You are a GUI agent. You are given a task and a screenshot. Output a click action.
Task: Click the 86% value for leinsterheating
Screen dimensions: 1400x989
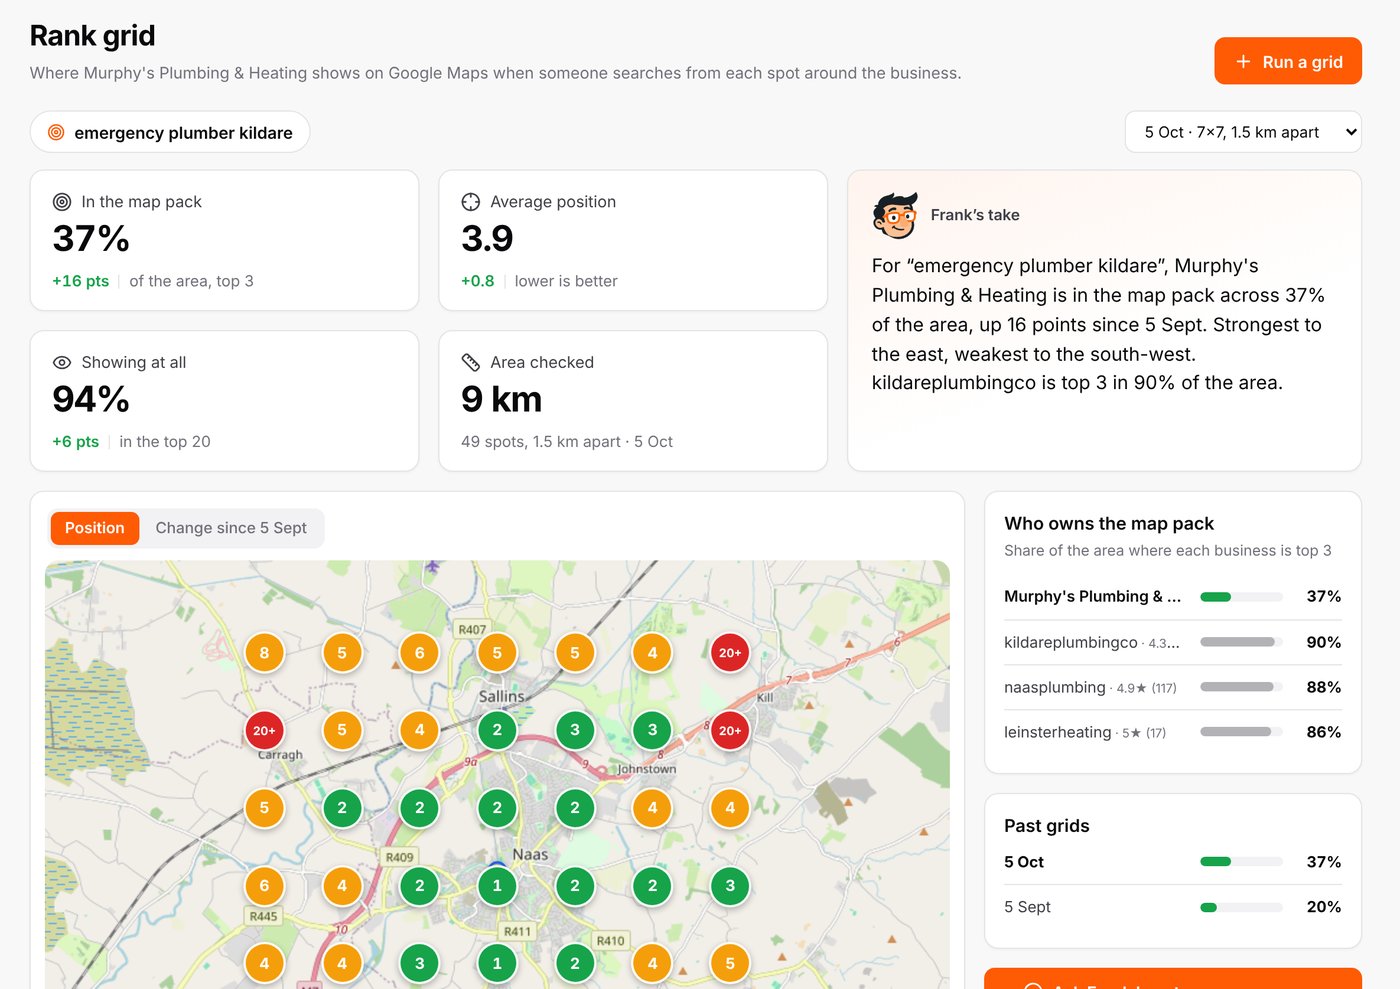pyautogui.click(x=1324, y=732)
